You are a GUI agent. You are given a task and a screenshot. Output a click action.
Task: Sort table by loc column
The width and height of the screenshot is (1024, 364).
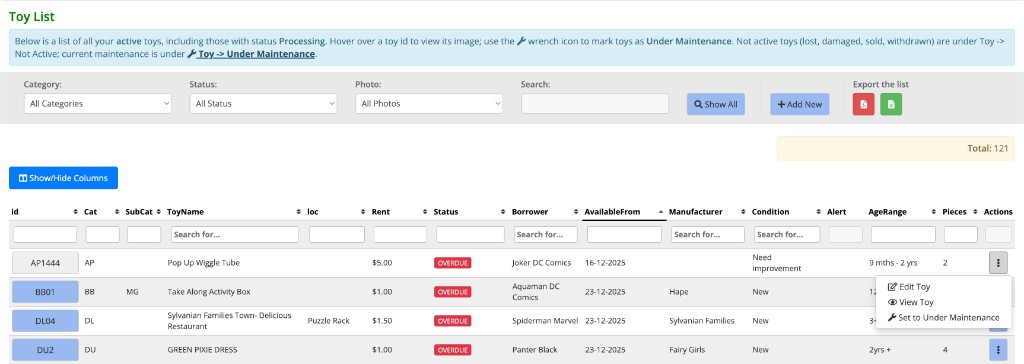(x=362, y=212)
